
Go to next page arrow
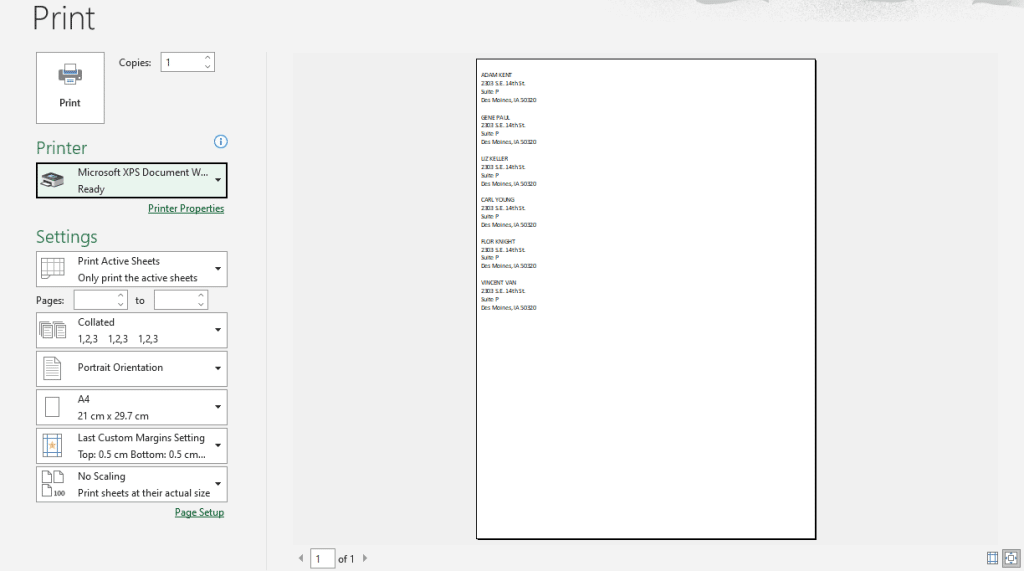click(x=365, y=559)
